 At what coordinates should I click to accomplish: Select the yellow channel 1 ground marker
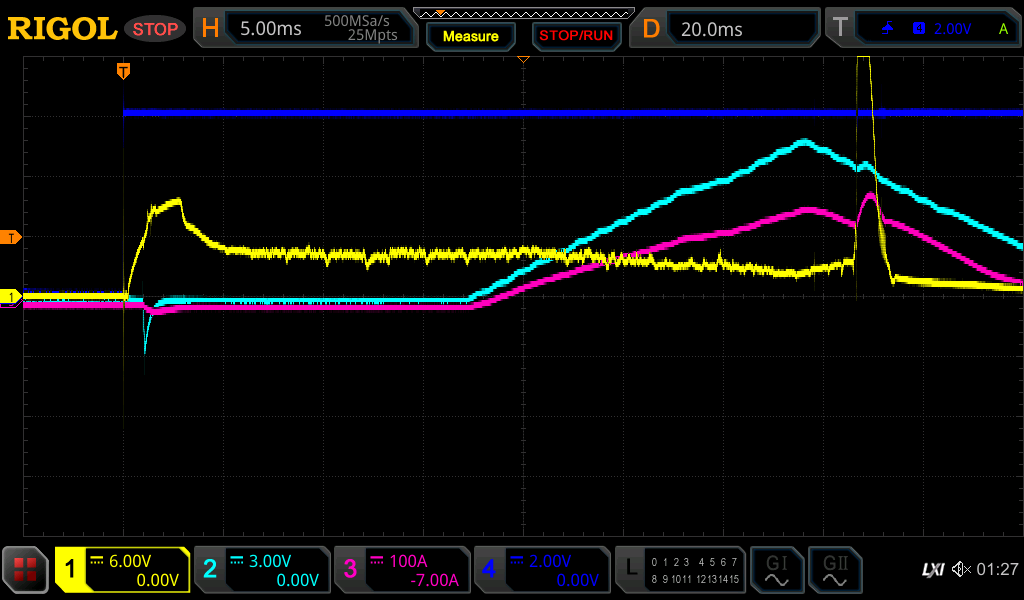(x=12, y=297)
